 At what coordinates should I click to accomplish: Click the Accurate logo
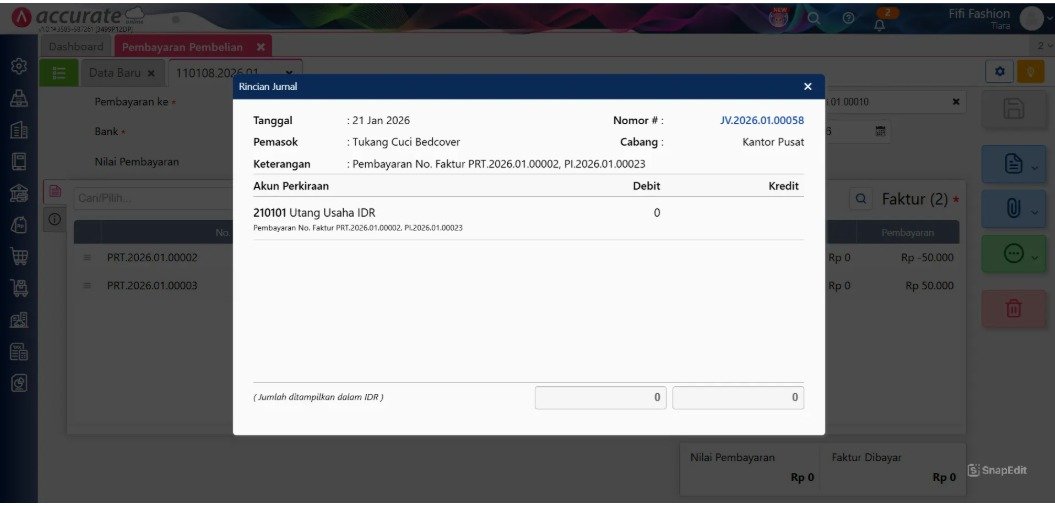[x=77, y=17]
